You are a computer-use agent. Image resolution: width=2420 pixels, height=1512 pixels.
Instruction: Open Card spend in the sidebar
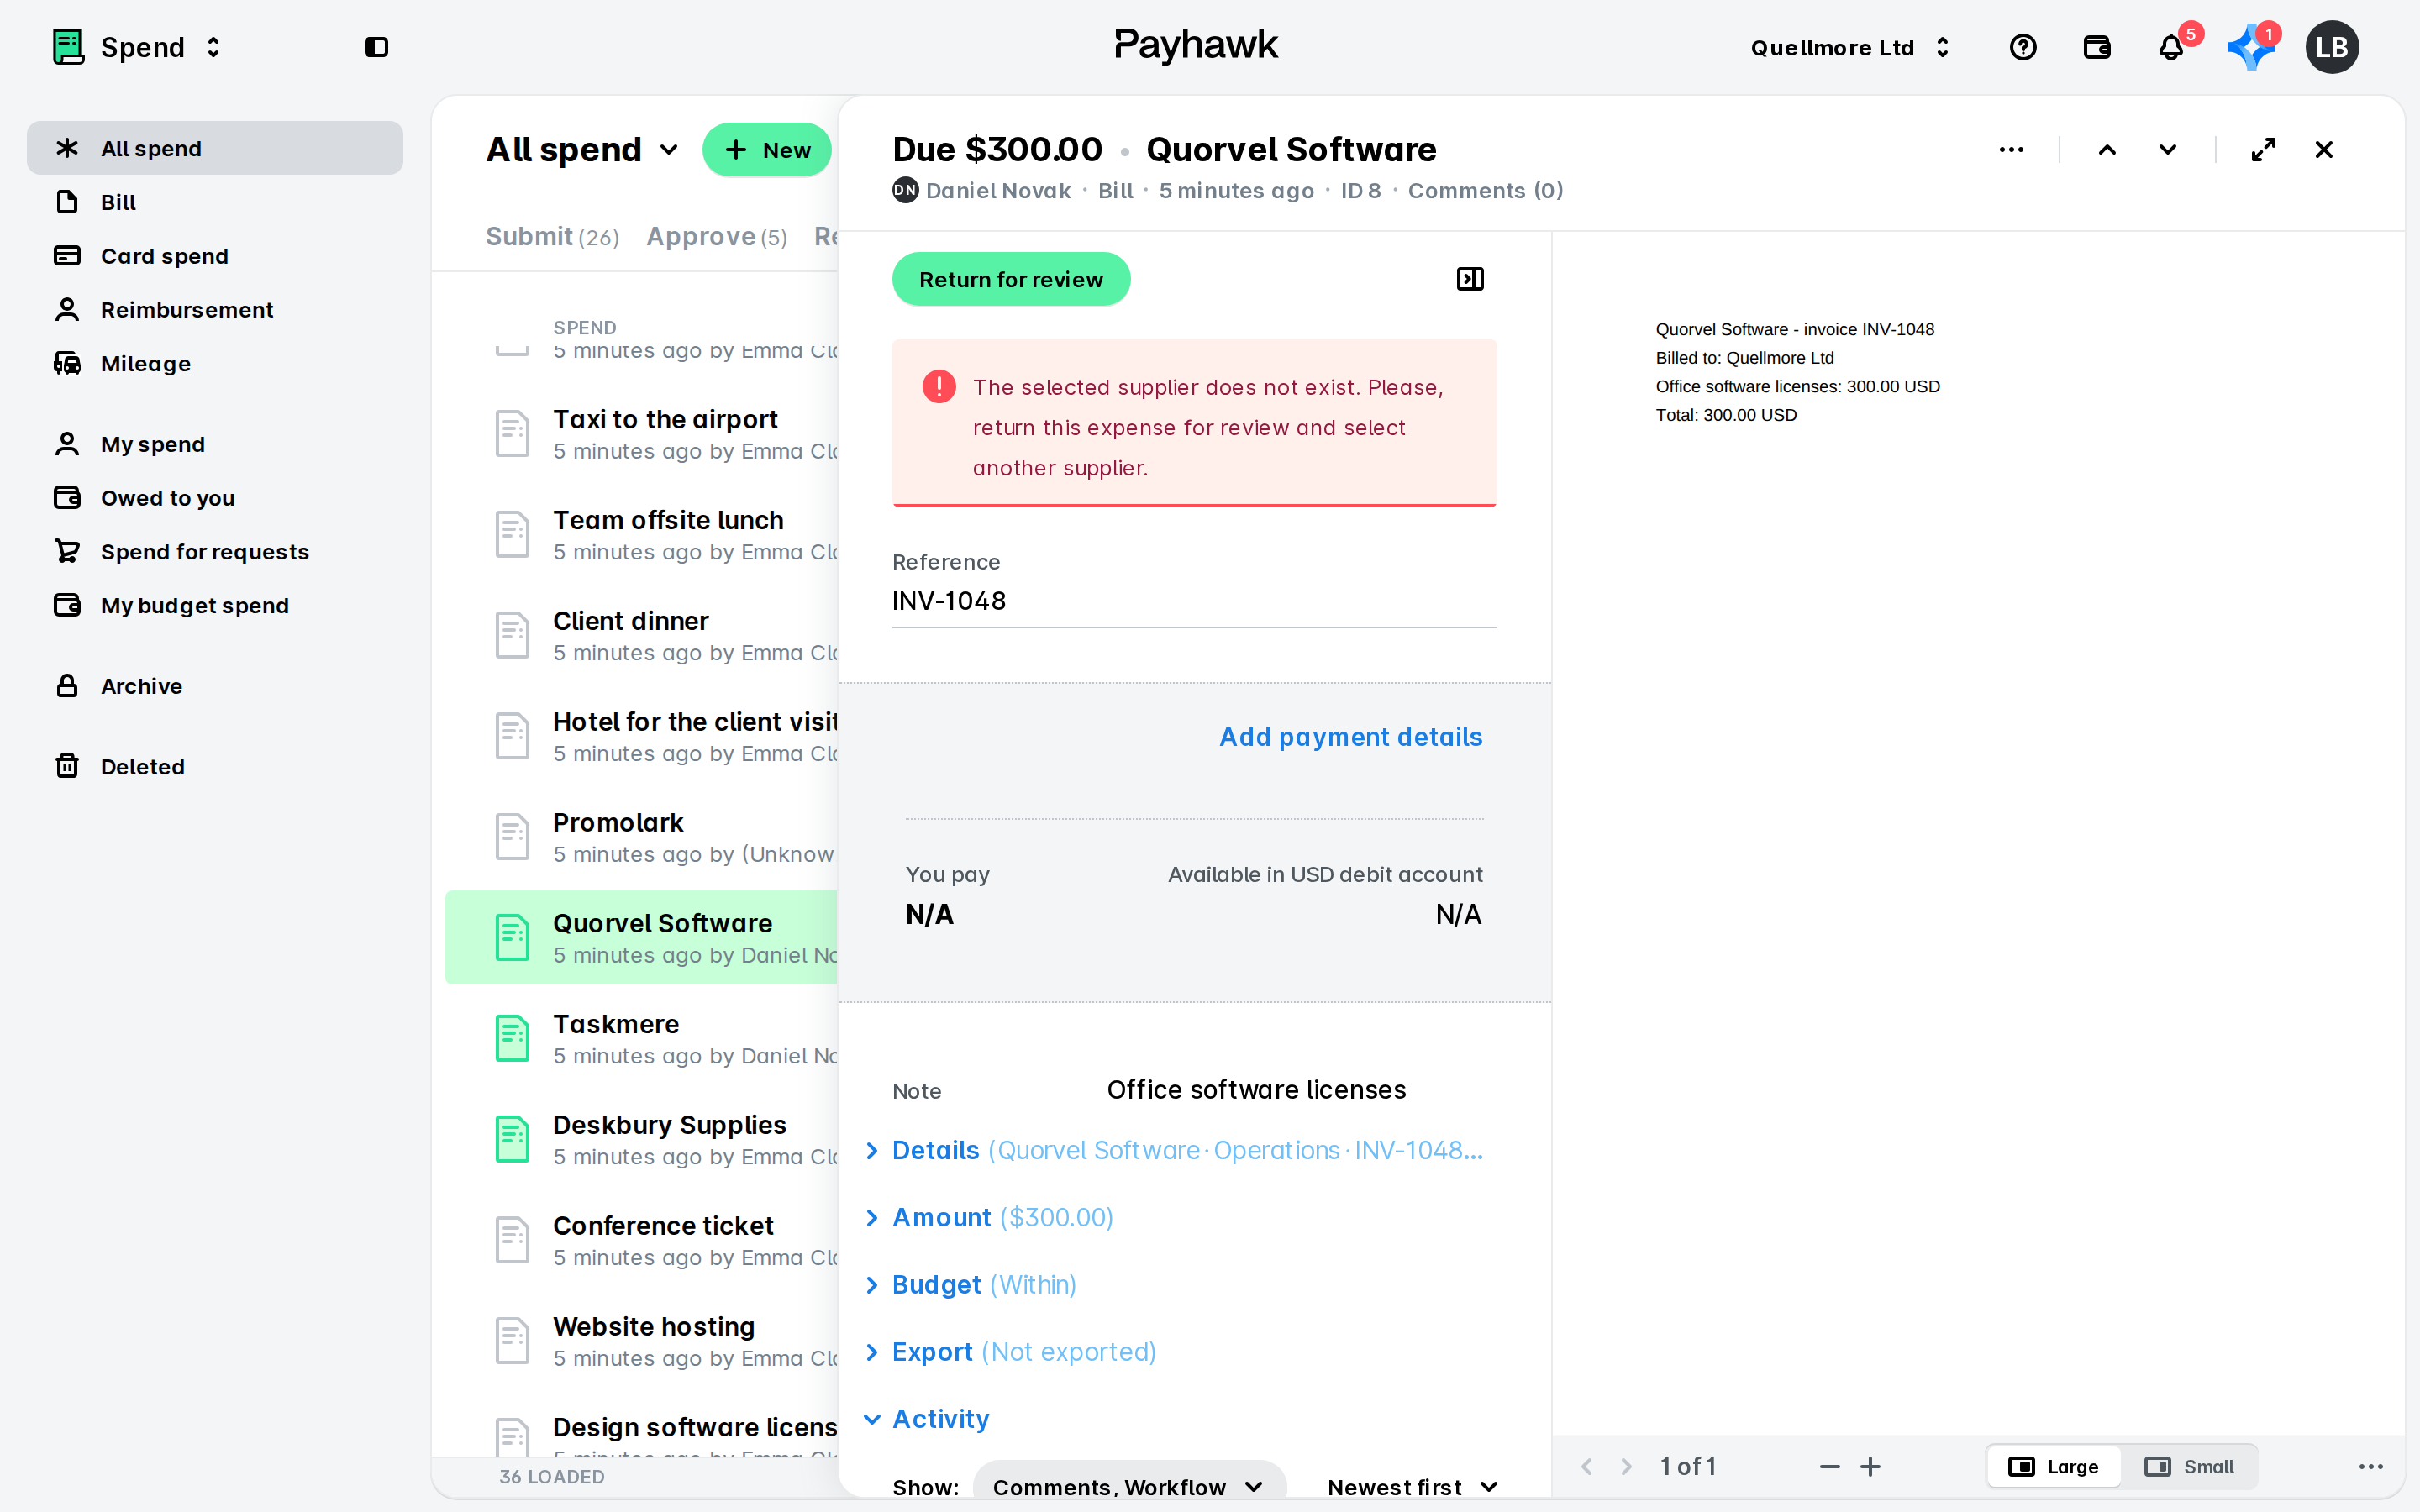coord(215,256)
